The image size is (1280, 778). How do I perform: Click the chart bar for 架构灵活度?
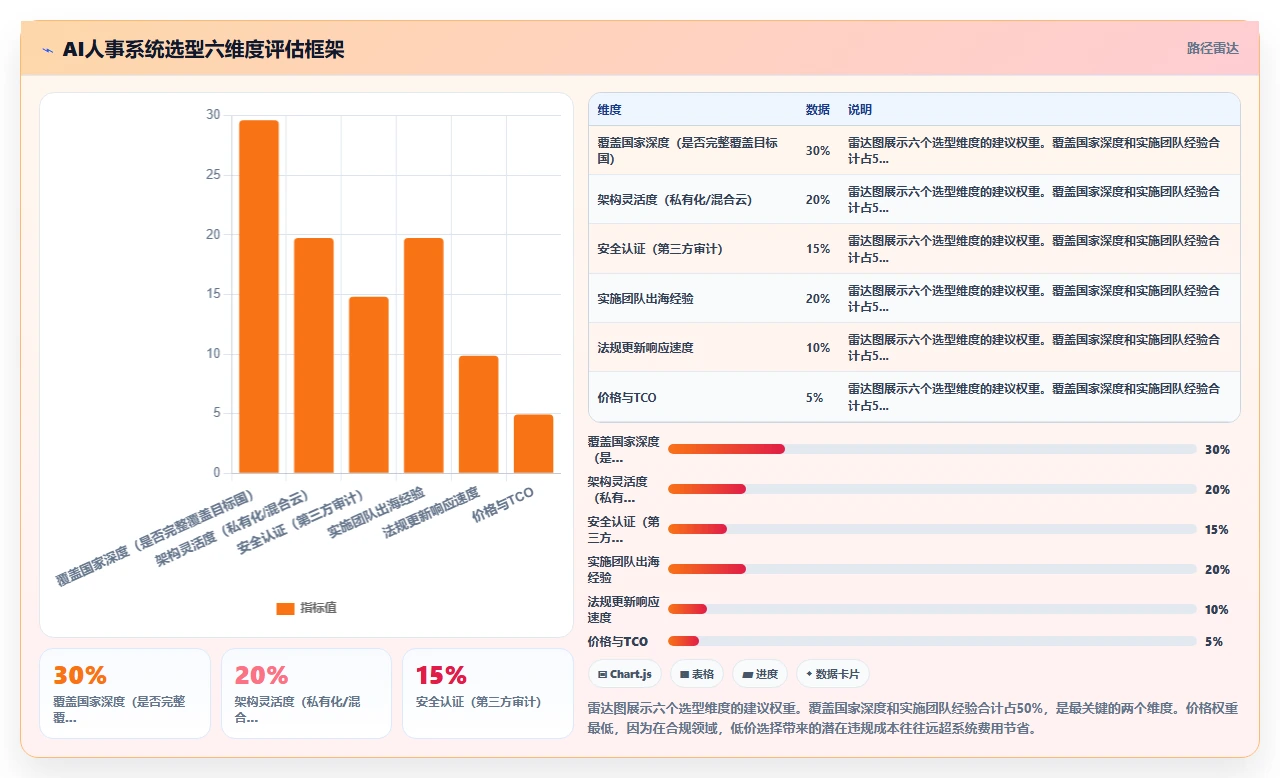(x=314, y=355)
